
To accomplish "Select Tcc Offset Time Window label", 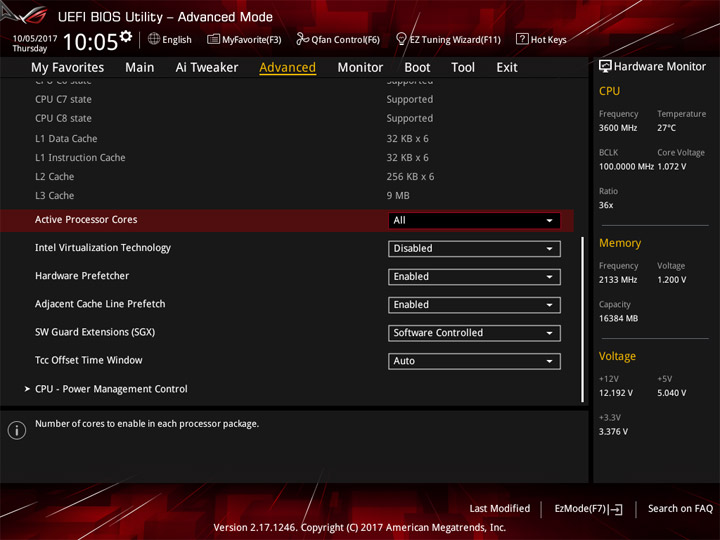I will [89, 360].
